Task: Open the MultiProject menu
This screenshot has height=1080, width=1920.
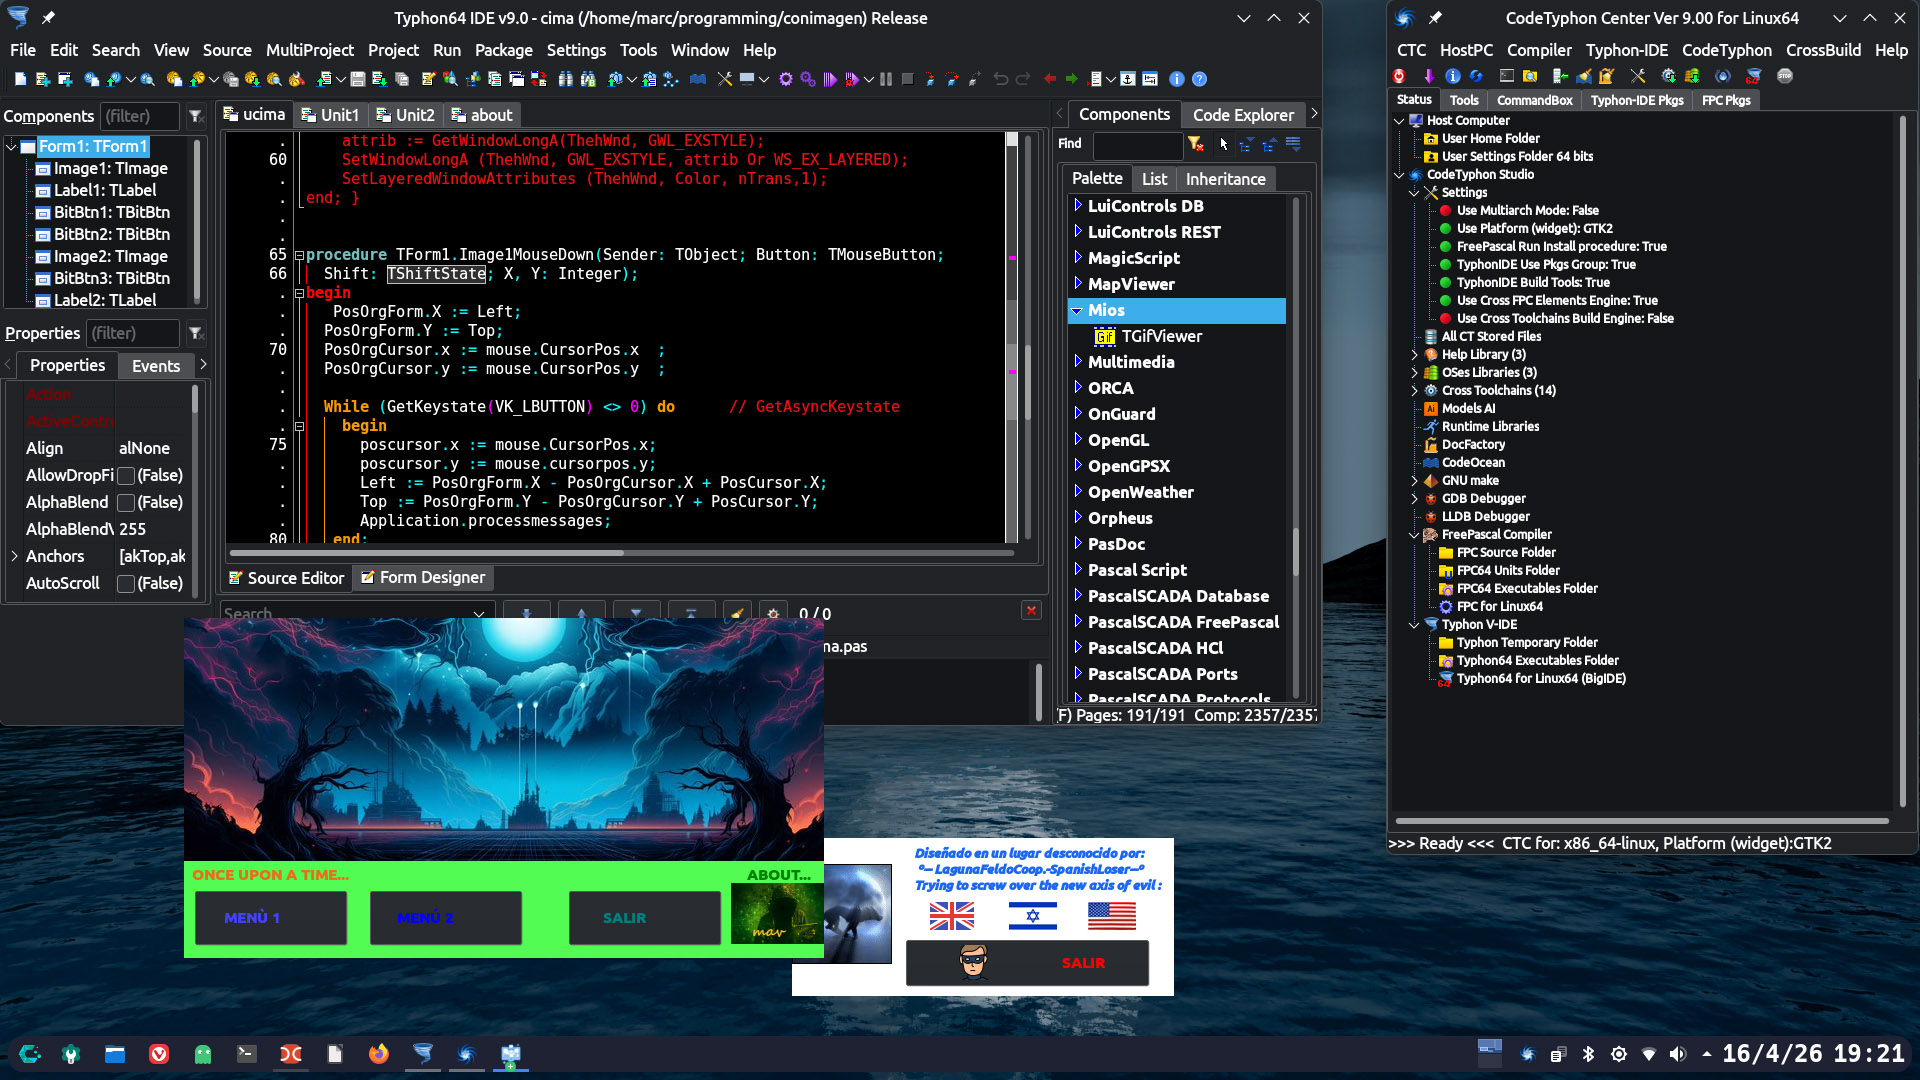Action: 309,50
